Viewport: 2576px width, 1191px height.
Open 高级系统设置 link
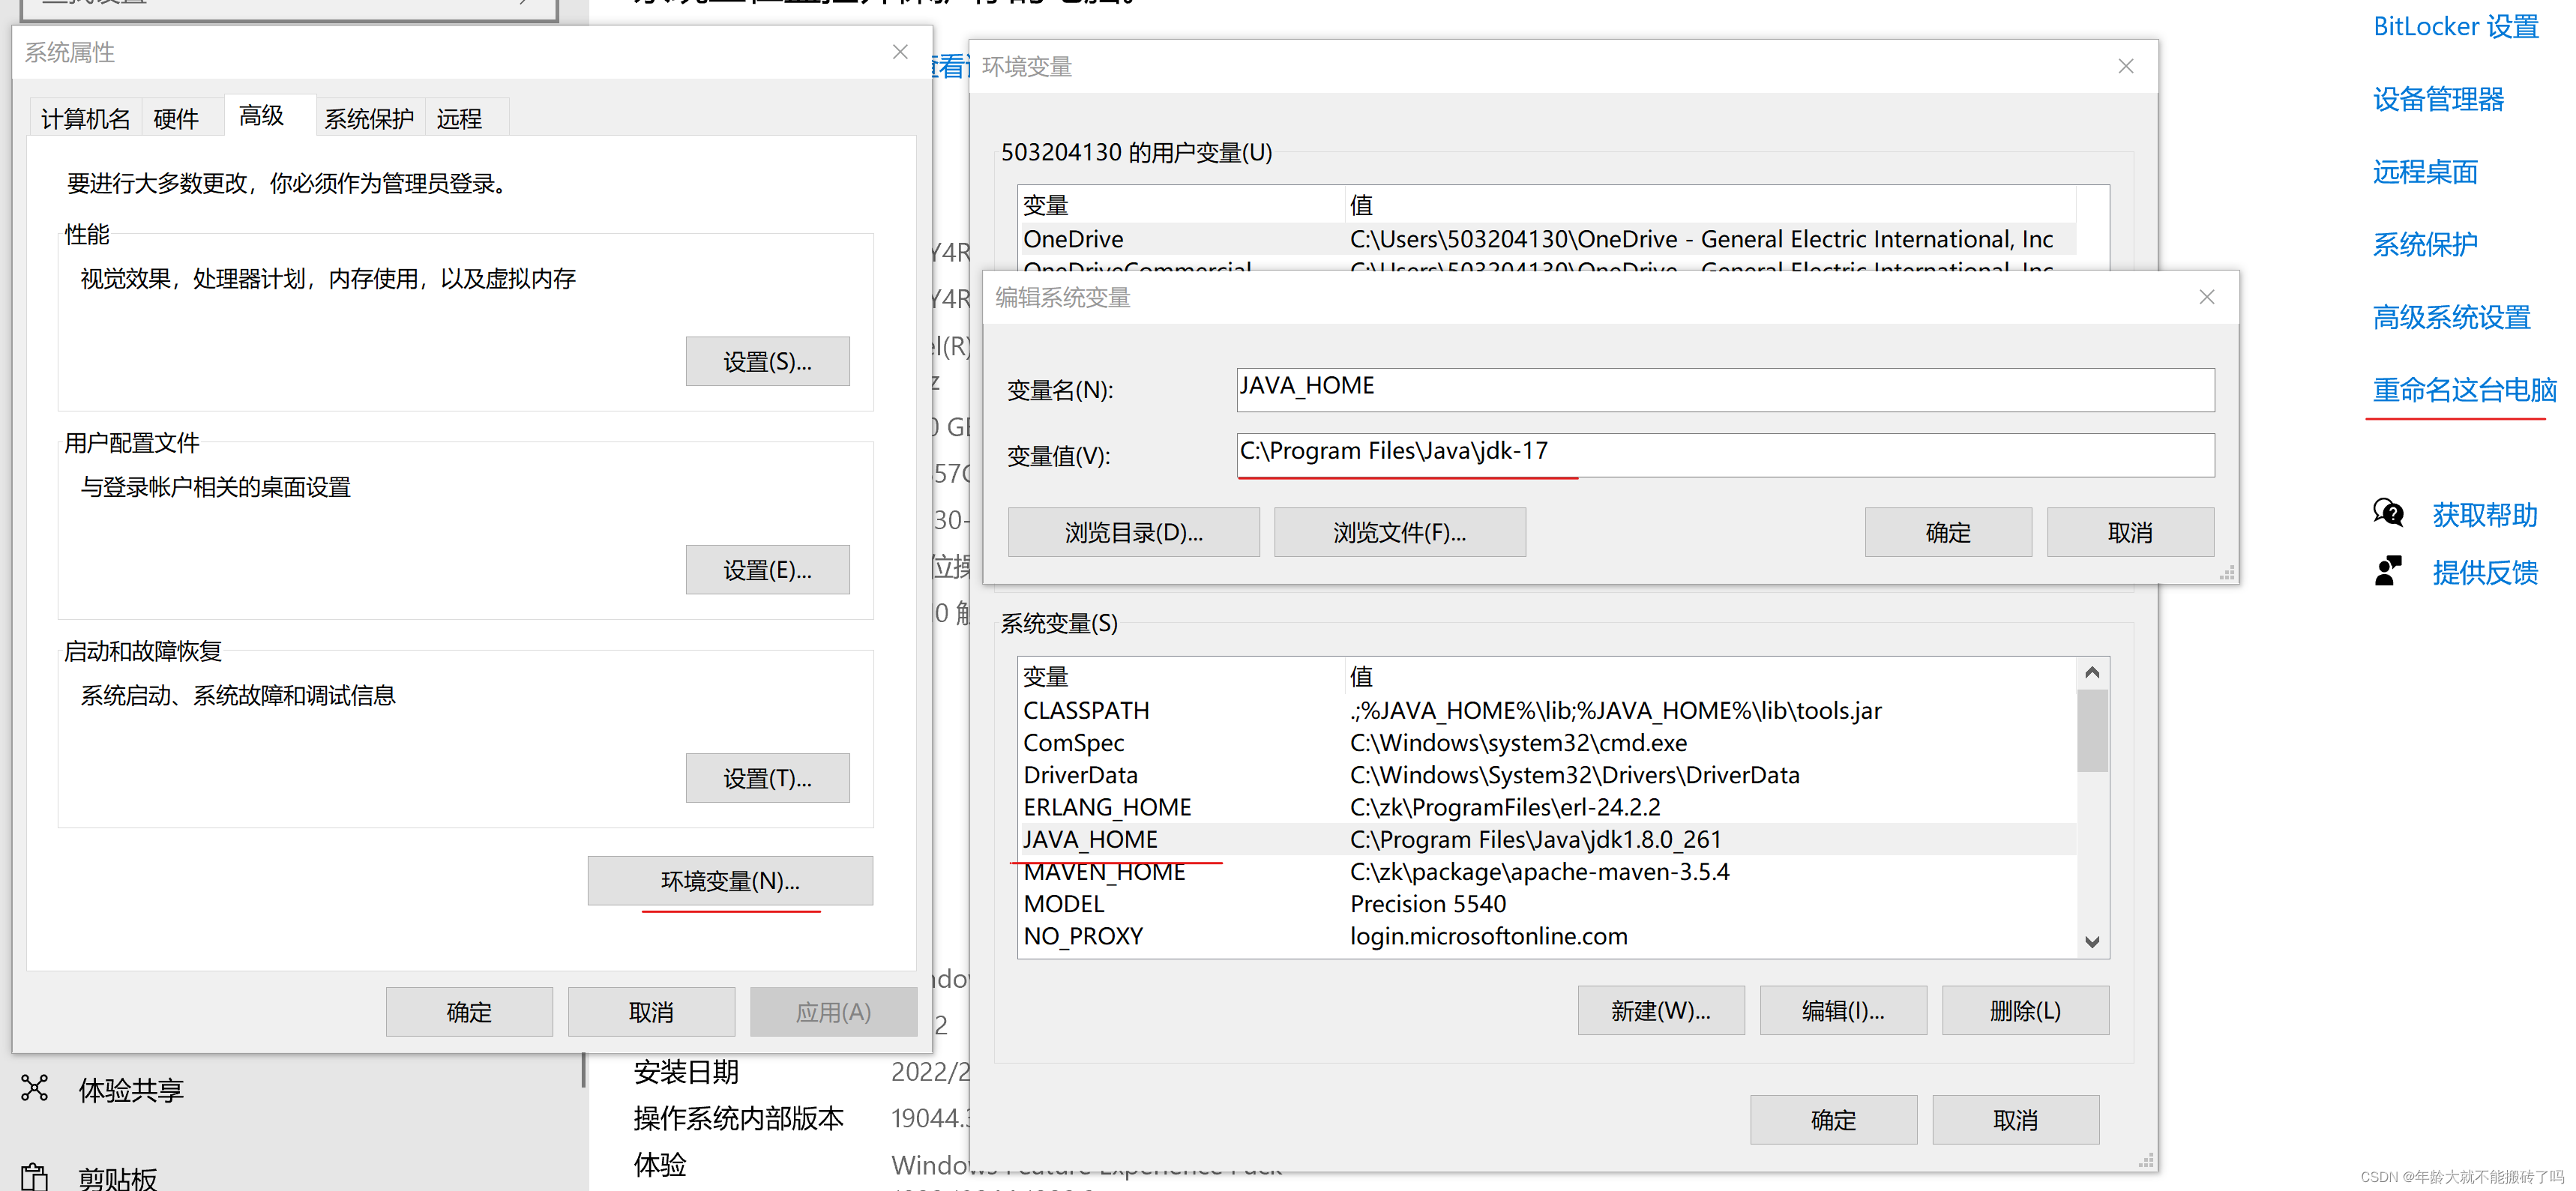(2451, 317)
